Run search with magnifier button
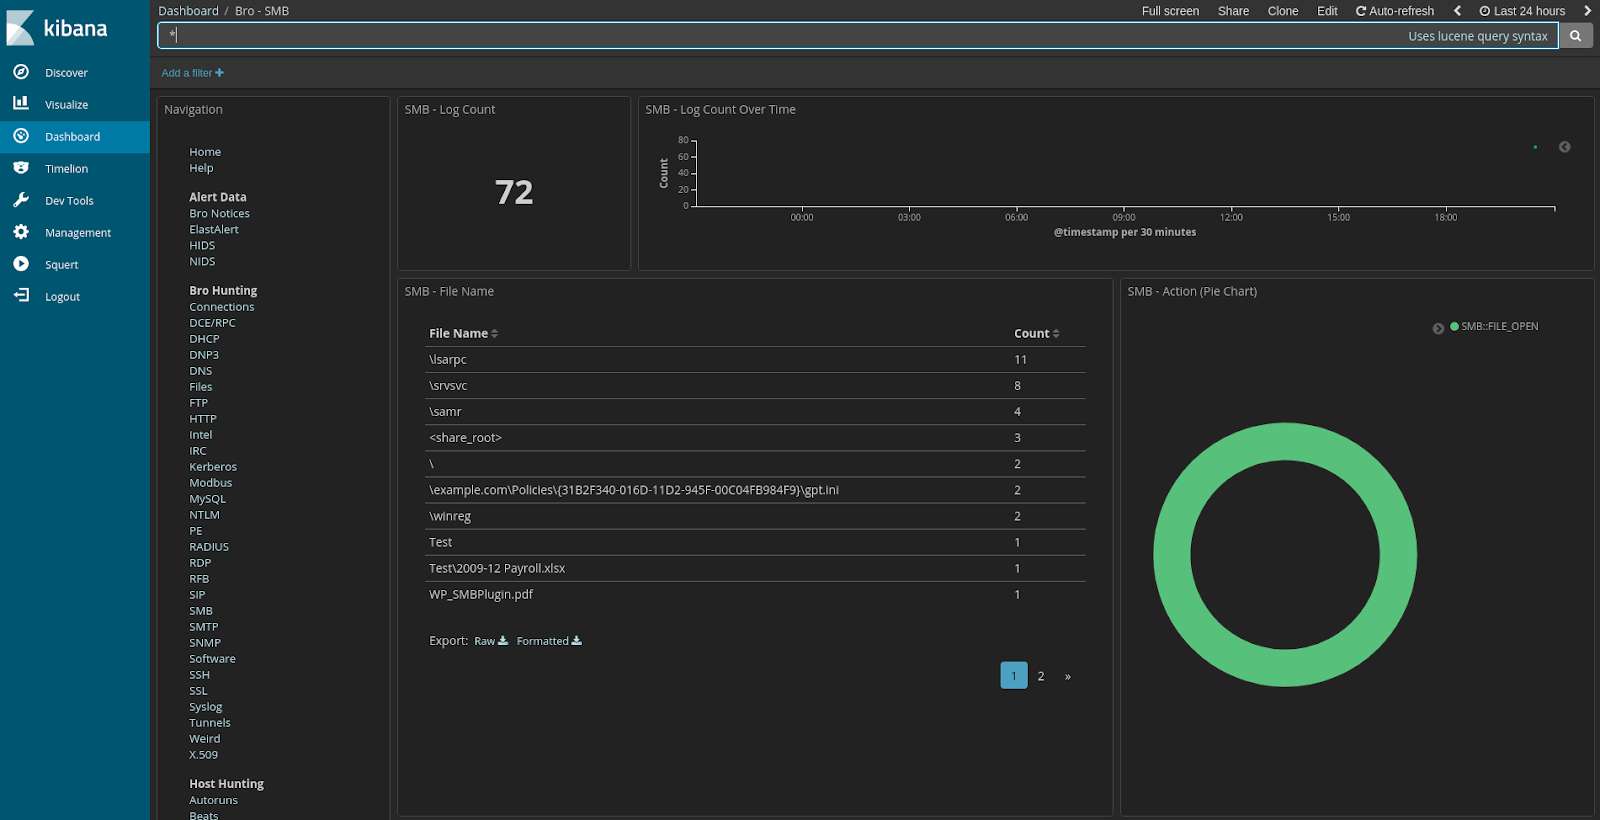The image size is (1600, 820). [x=1575, y=36]
